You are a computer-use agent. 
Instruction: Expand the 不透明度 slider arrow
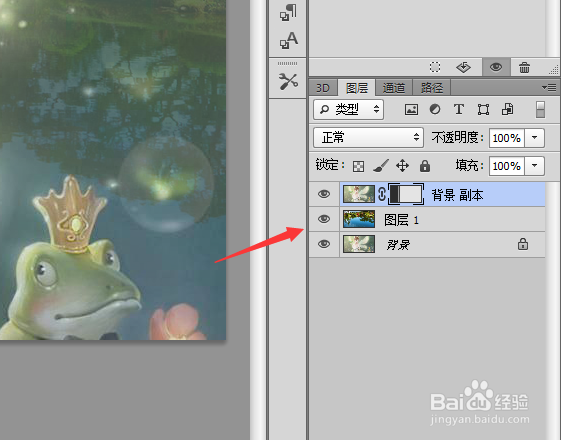pos(535,138)
